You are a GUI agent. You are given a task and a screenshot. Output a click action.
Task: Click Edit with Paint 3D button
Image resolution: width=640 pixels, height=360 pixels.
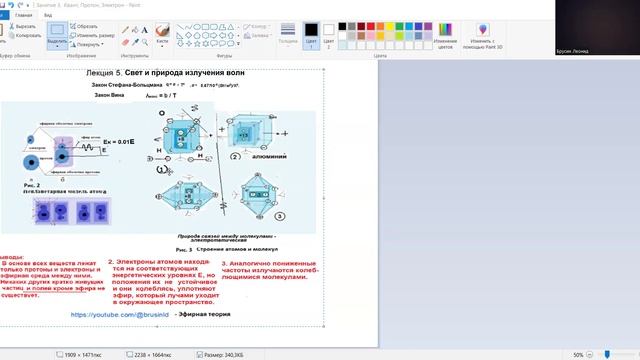pyautogui.click(x=482, y=36)
